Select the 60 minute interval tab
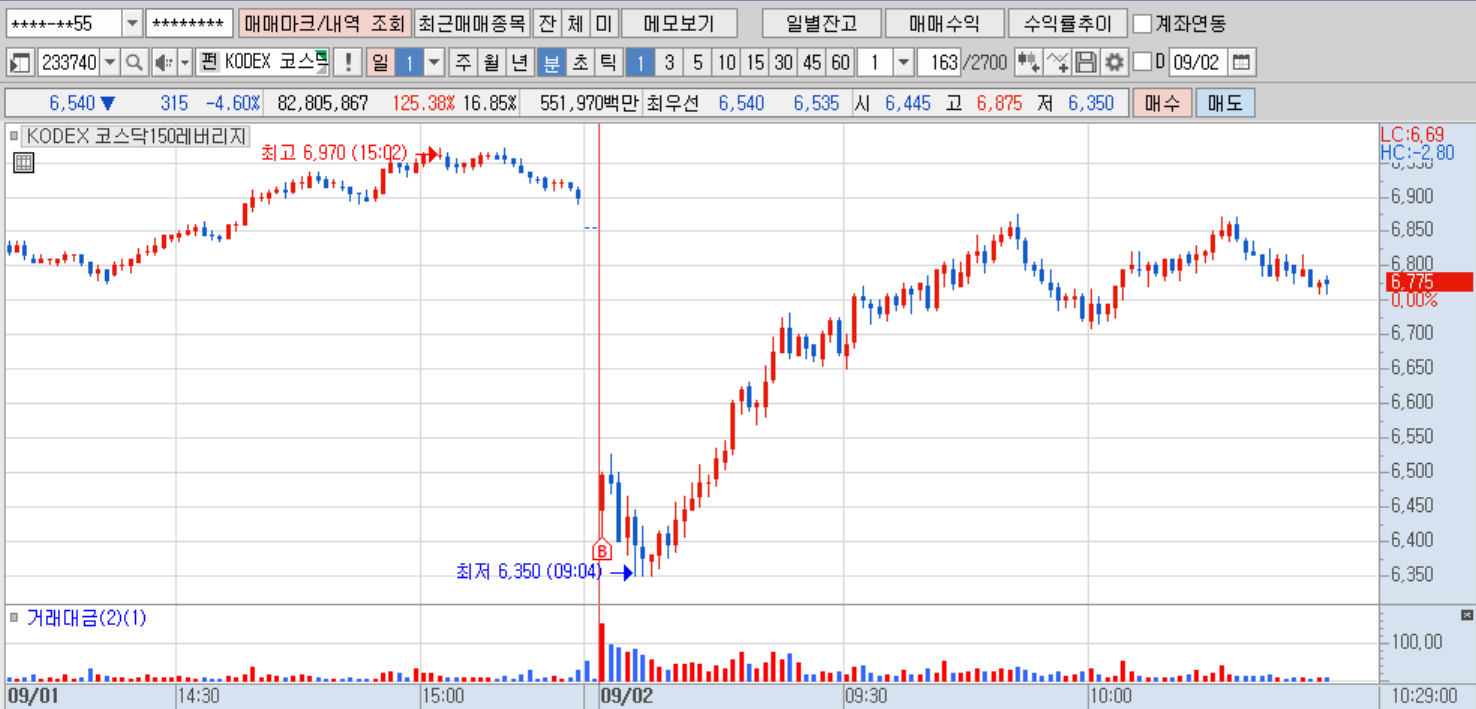The height and width of the screenshot is (709, 1476). [x=841, y=63]
